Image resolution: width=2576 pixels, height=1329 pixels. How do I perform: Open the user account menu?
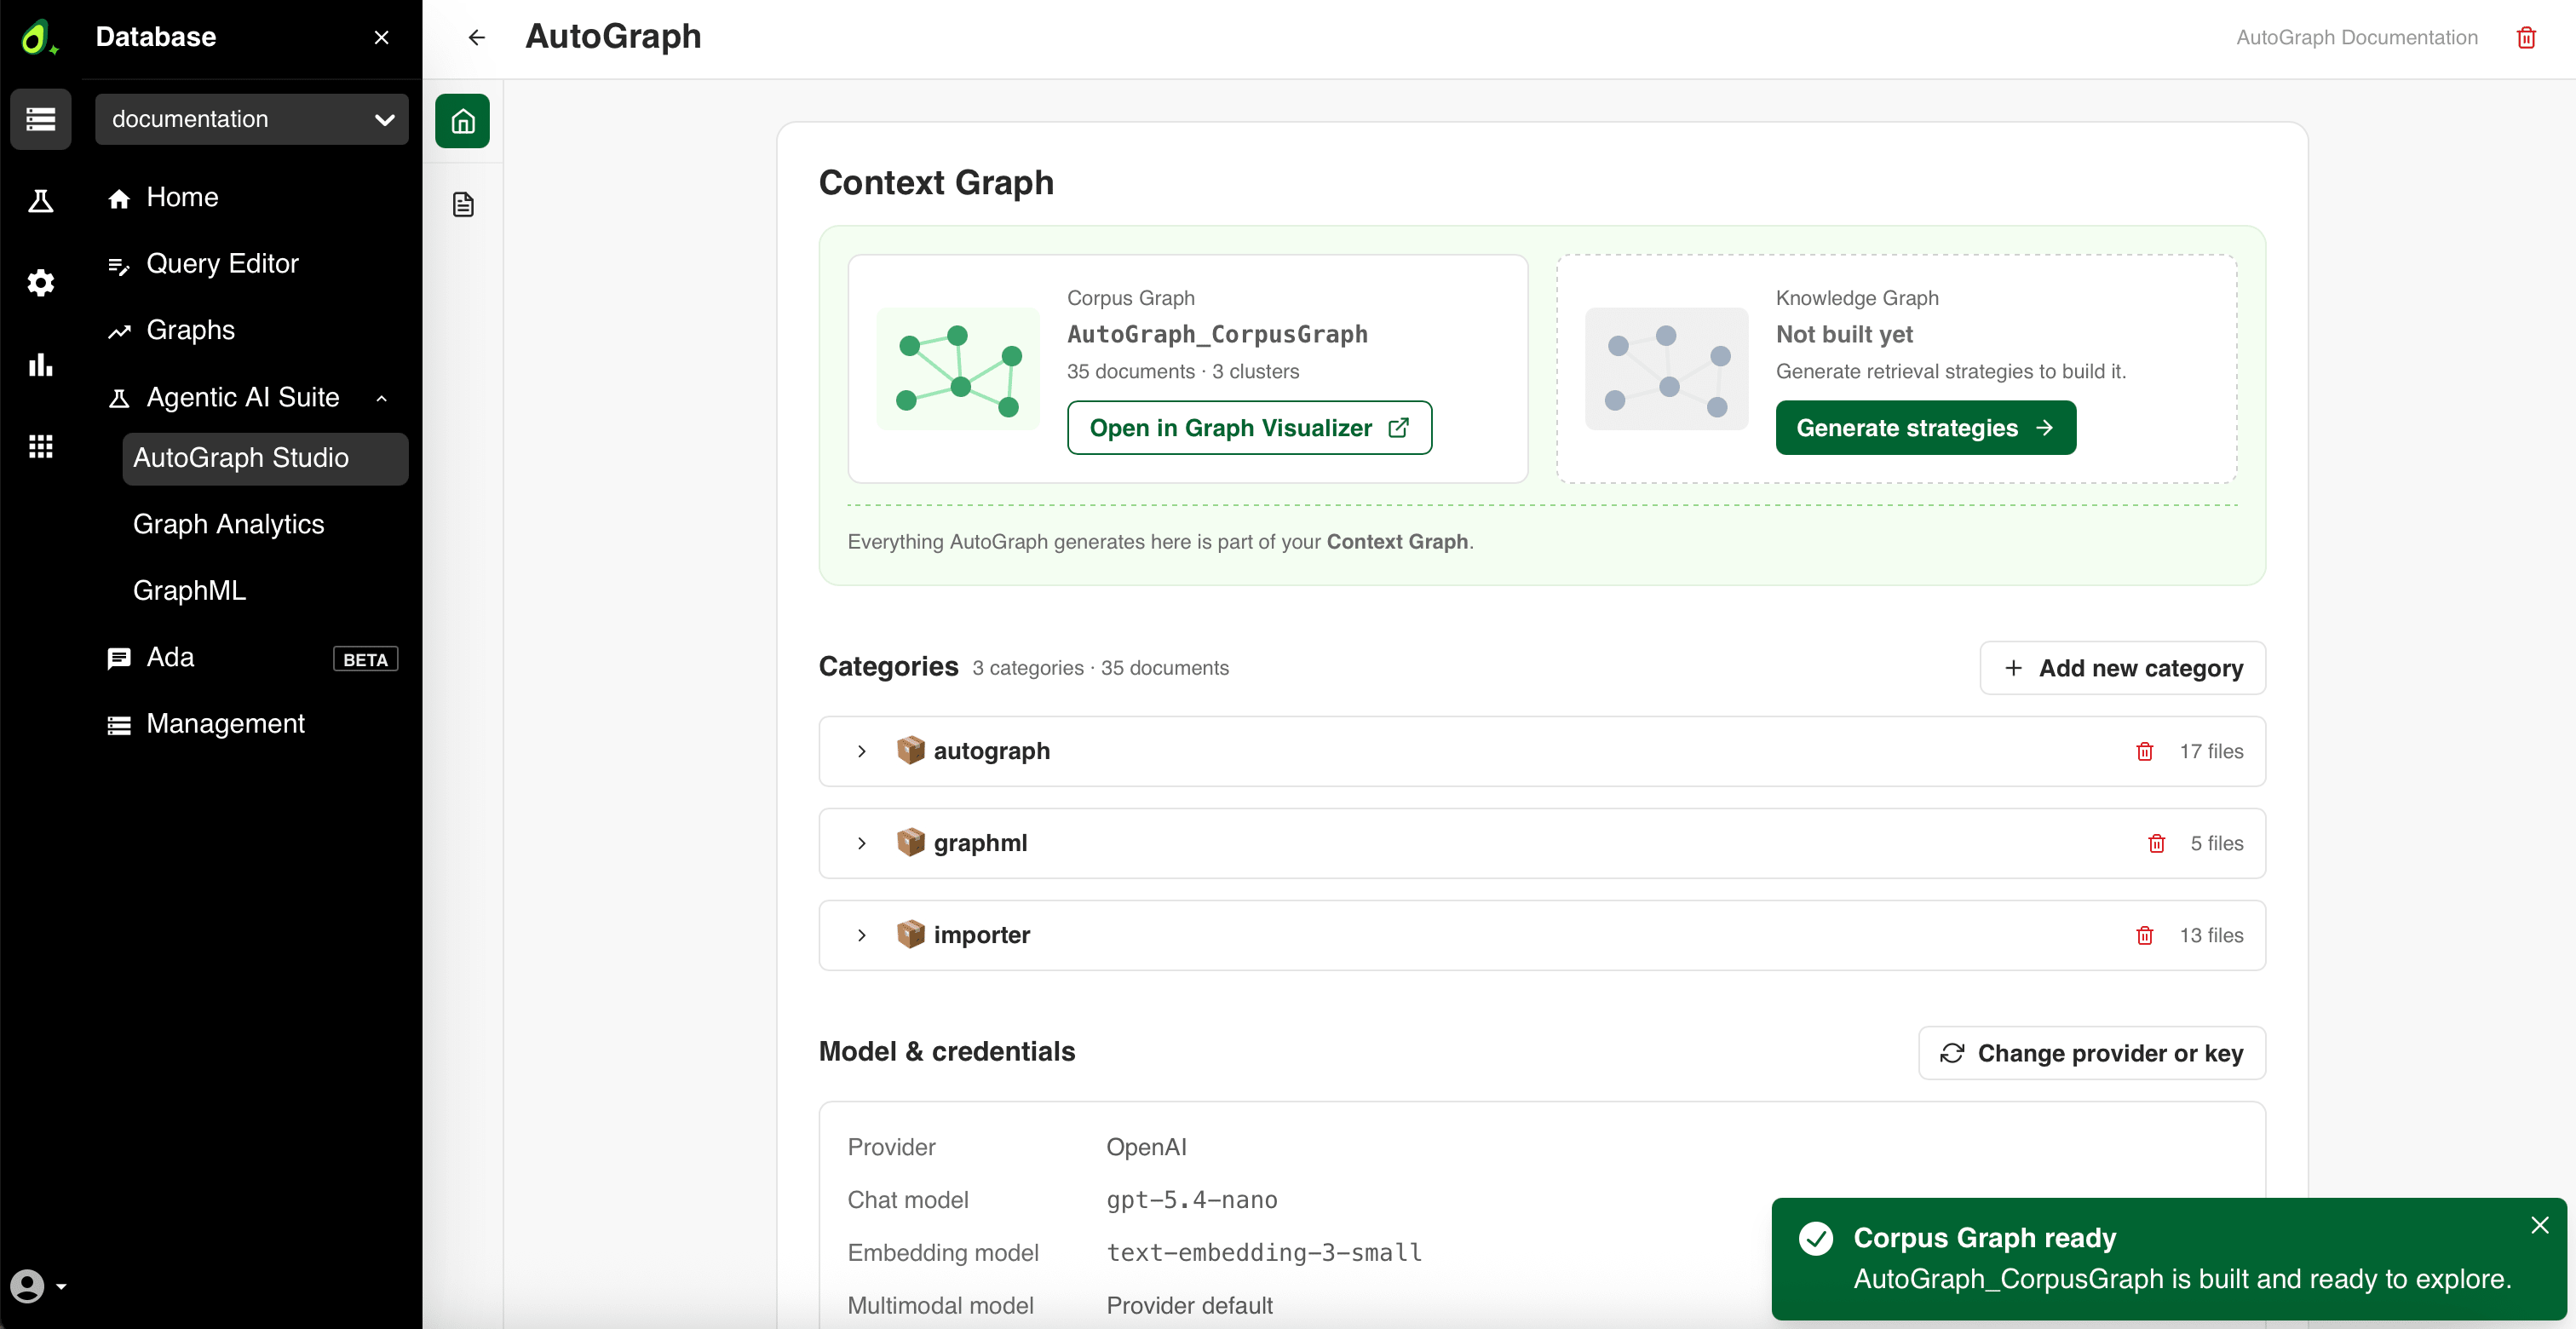38,1285
